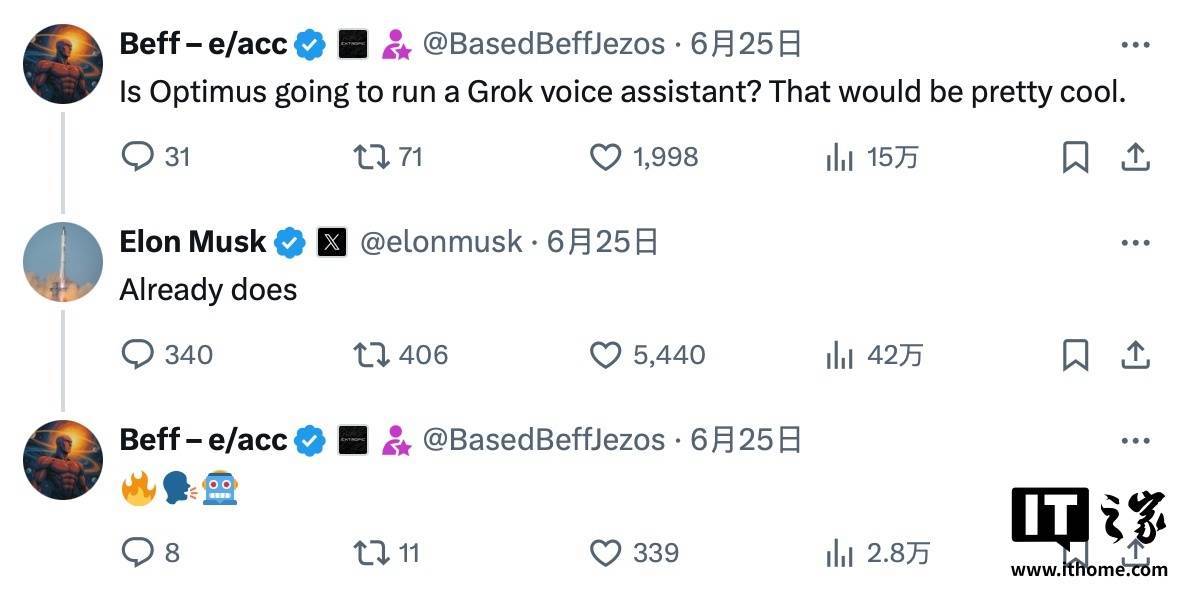Open more options on Elon Musk's tweet
The image size is (1186, 592).
(1135, 243)
